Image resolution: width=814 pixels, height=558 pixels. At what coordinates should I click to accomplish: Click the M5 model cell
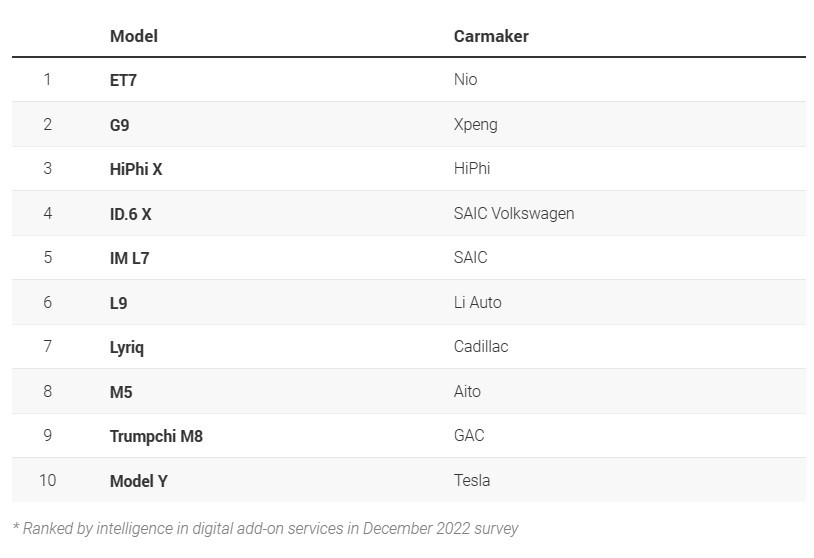(121, 392)
